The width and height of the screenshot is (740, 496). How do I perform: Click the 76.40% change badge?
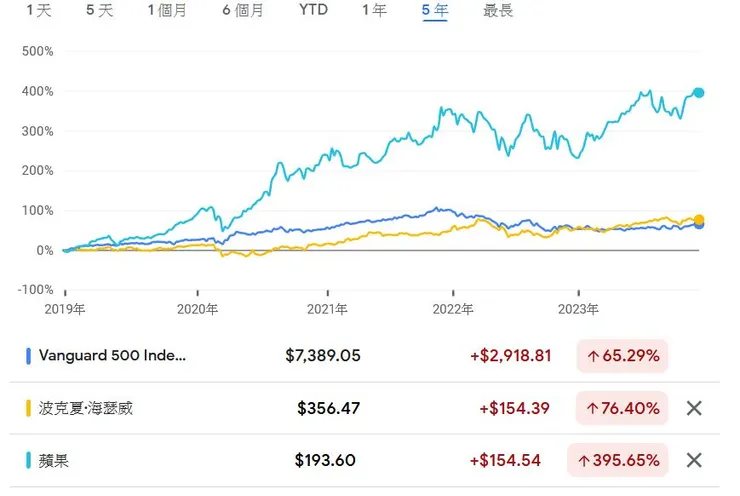[622, 408]
